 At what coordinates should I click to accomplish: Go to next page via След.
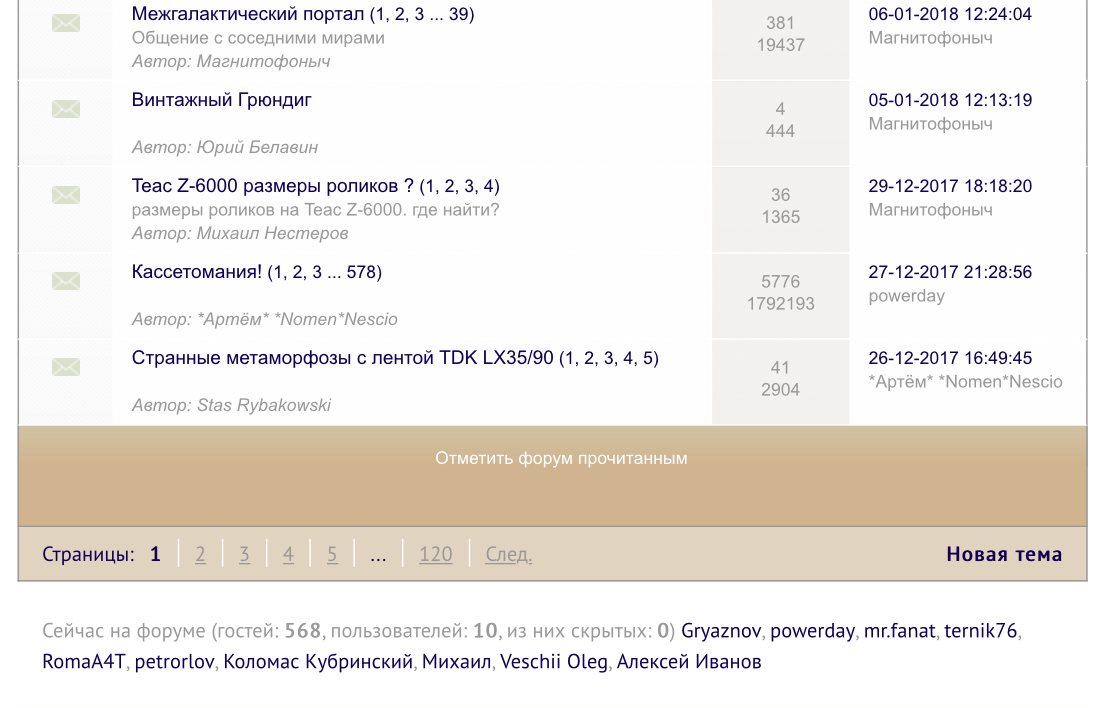[508, 554]
